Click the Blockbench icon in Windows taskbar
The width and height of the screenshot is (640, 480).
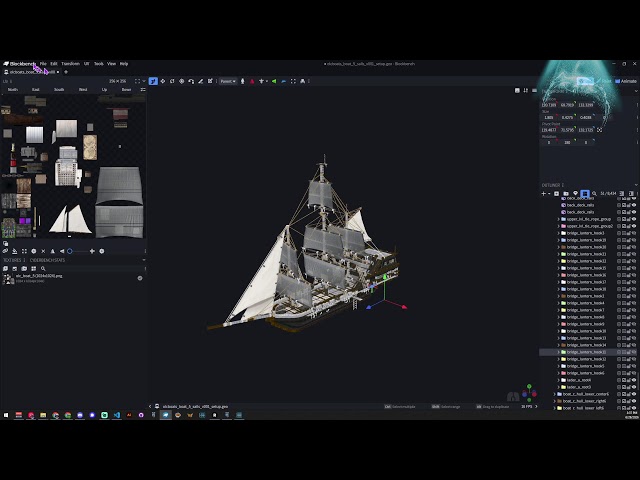point(166,415)
